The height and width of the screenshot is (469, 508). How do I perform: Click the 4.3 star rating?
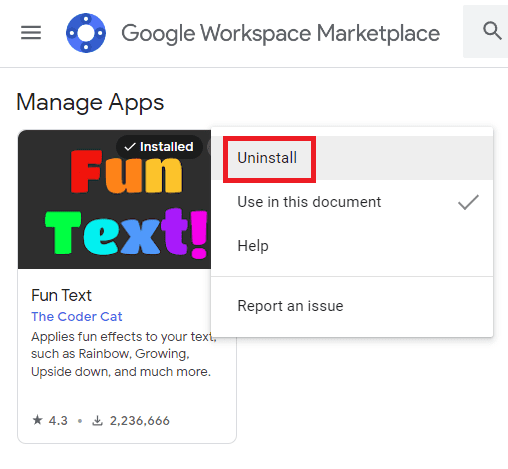(x=50, y=420)
